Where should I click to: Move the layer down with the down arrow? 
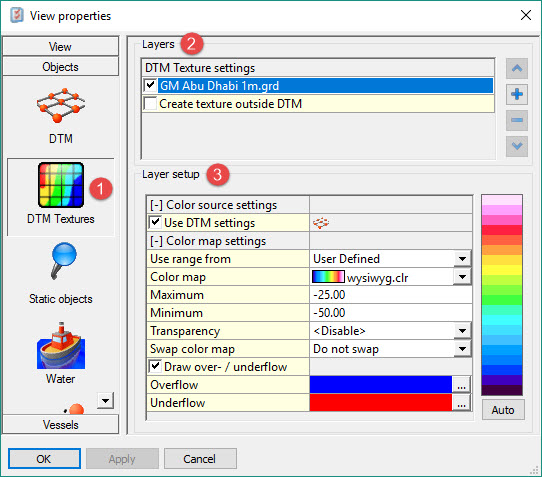point(517,146)
